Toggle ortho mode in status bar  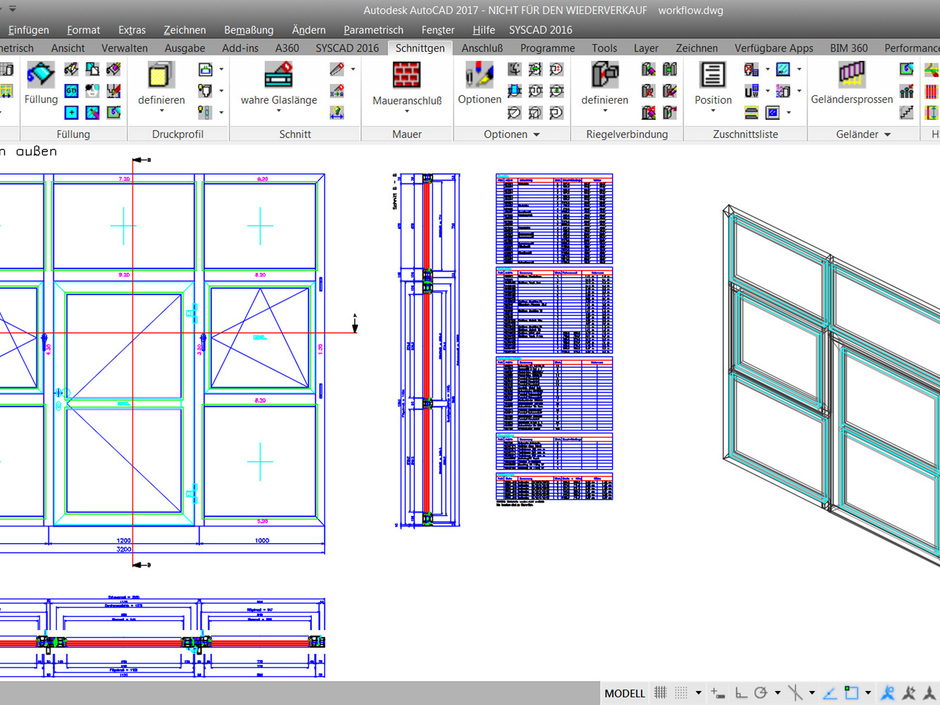[x=741, y=693]
